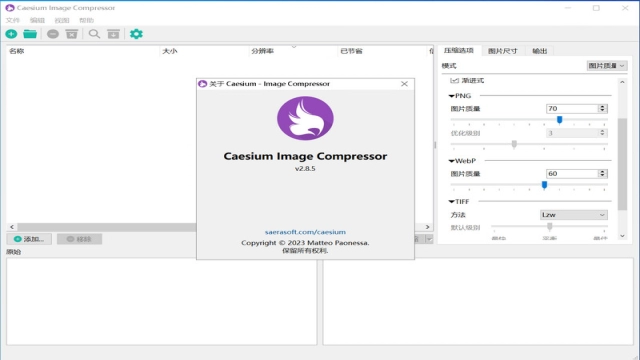Open the TIFF method Lzw dropdown
Viewport: 640px width, 360px height.
pos(573,215)
